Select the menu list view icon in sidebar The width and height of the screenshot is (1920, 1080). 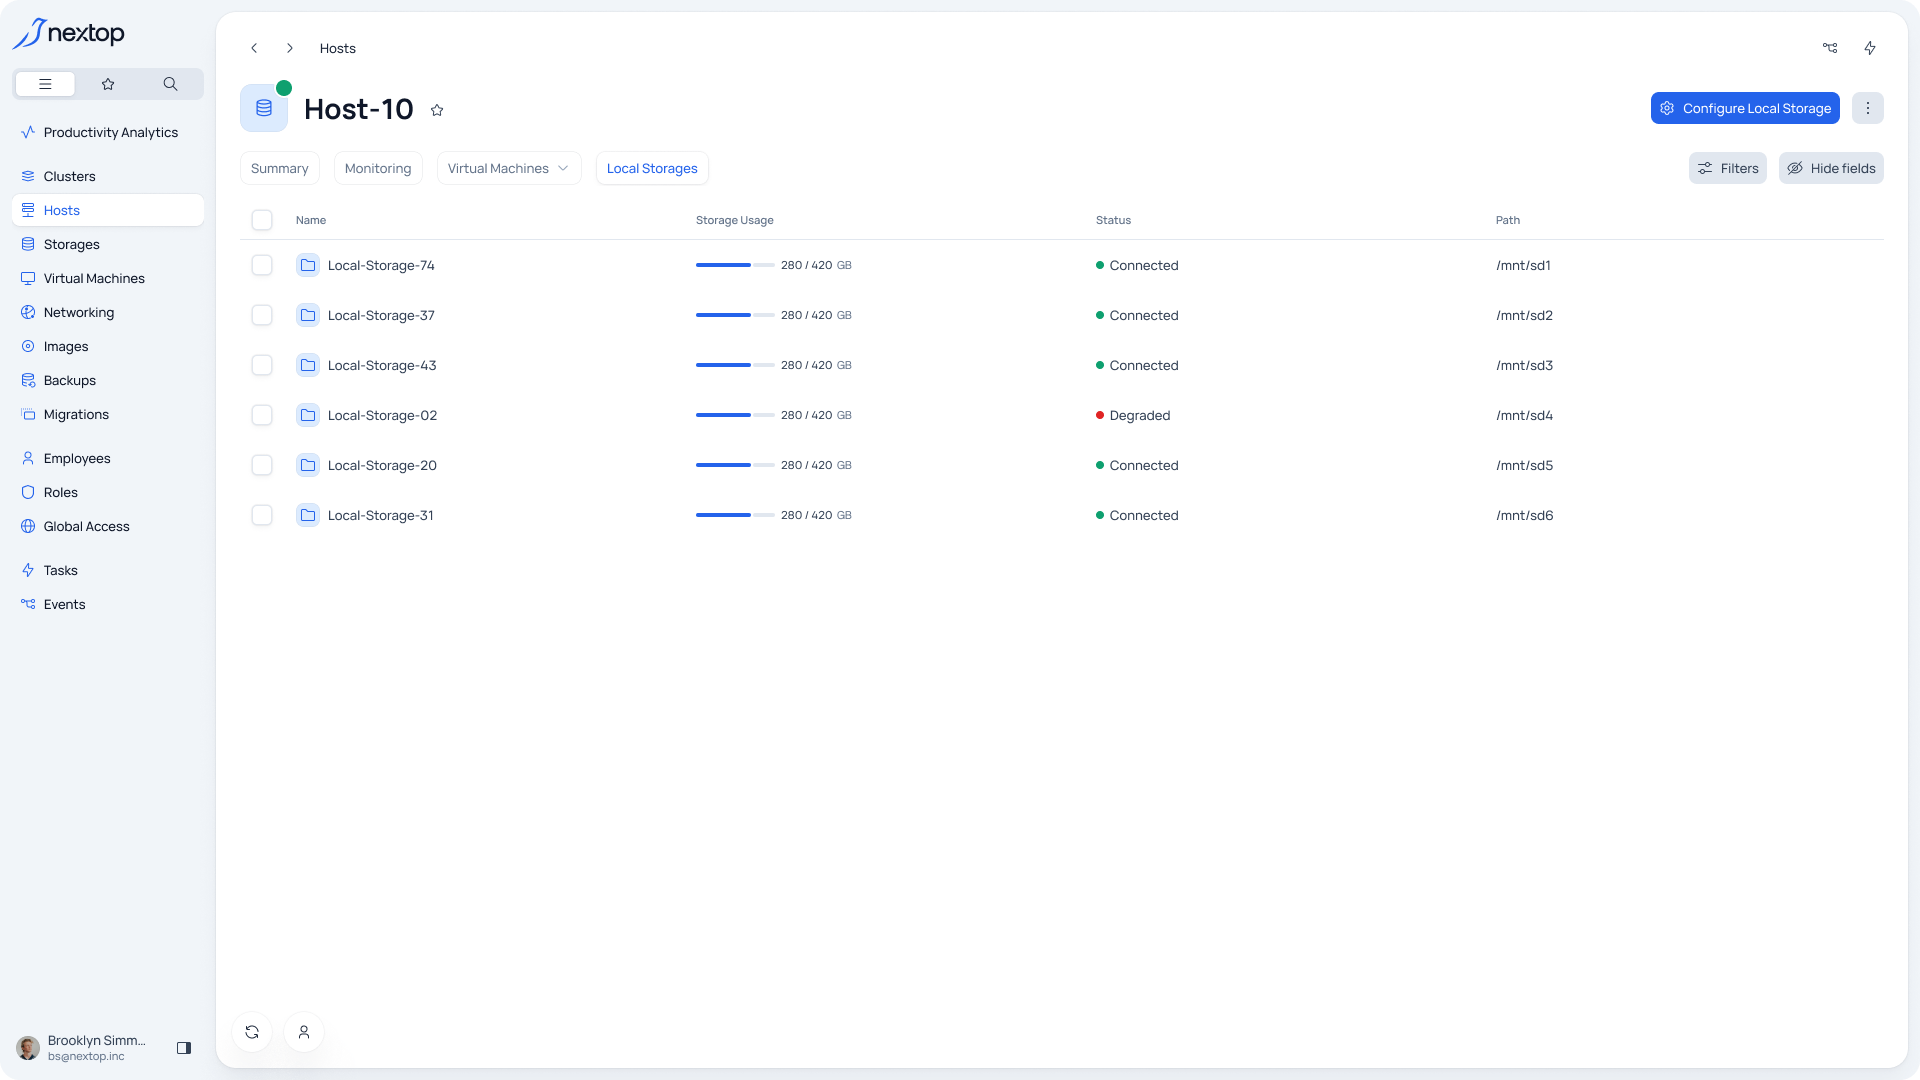(45, 84)
